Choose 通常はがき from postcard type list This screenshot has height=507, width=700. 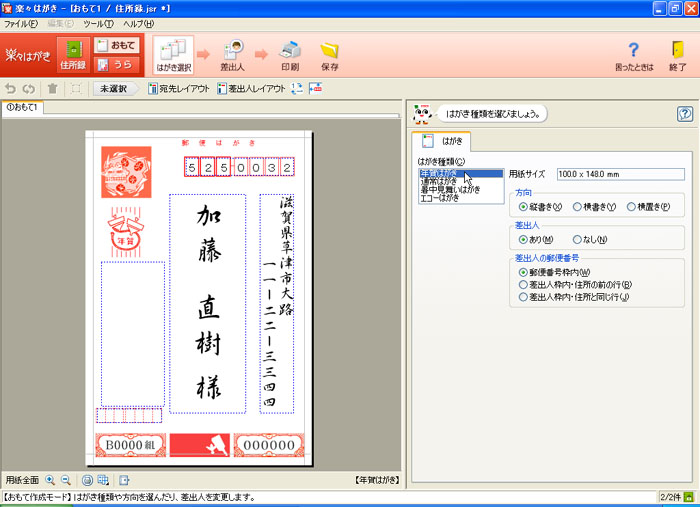click(x=443, y=181)
